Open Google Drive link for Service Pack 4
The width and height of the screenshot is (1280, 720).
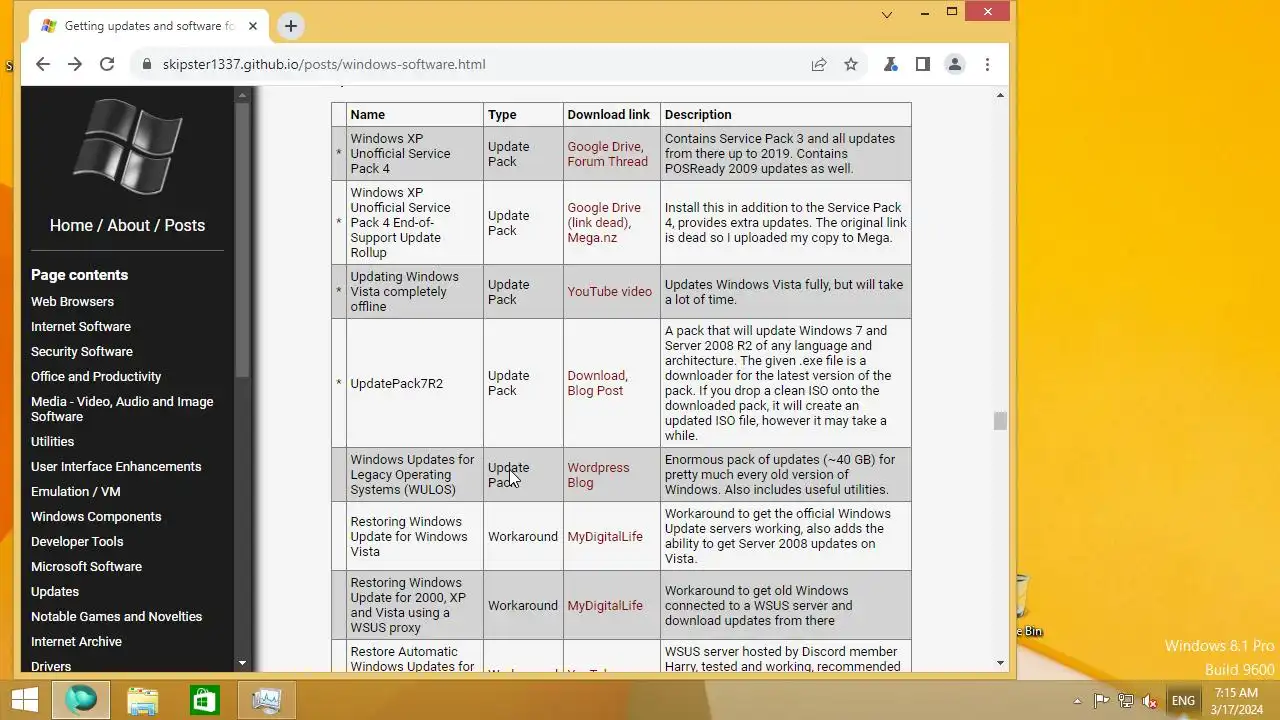[604, 146]
